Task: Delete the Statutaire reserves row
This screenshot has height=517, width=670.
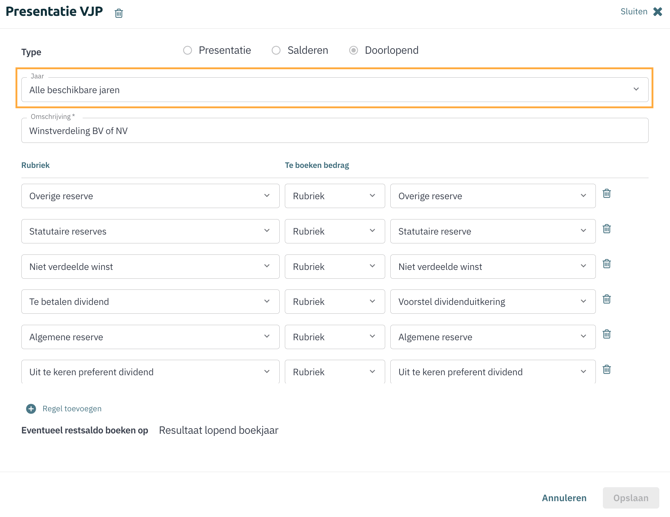Action: (607, 229)
